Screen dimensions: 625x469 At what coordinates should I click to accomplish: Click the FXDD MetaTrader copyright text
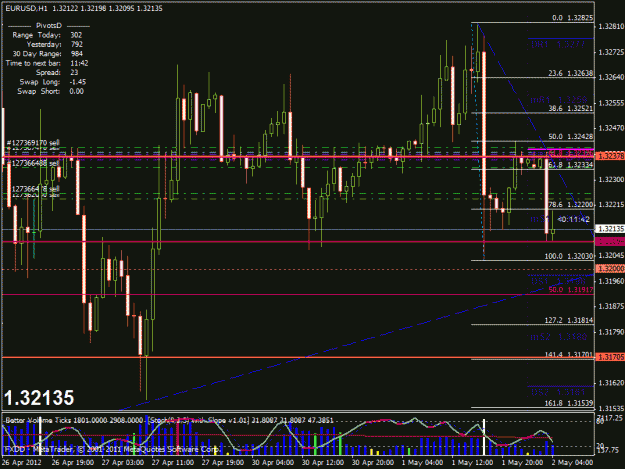click(x=112, y=449)
